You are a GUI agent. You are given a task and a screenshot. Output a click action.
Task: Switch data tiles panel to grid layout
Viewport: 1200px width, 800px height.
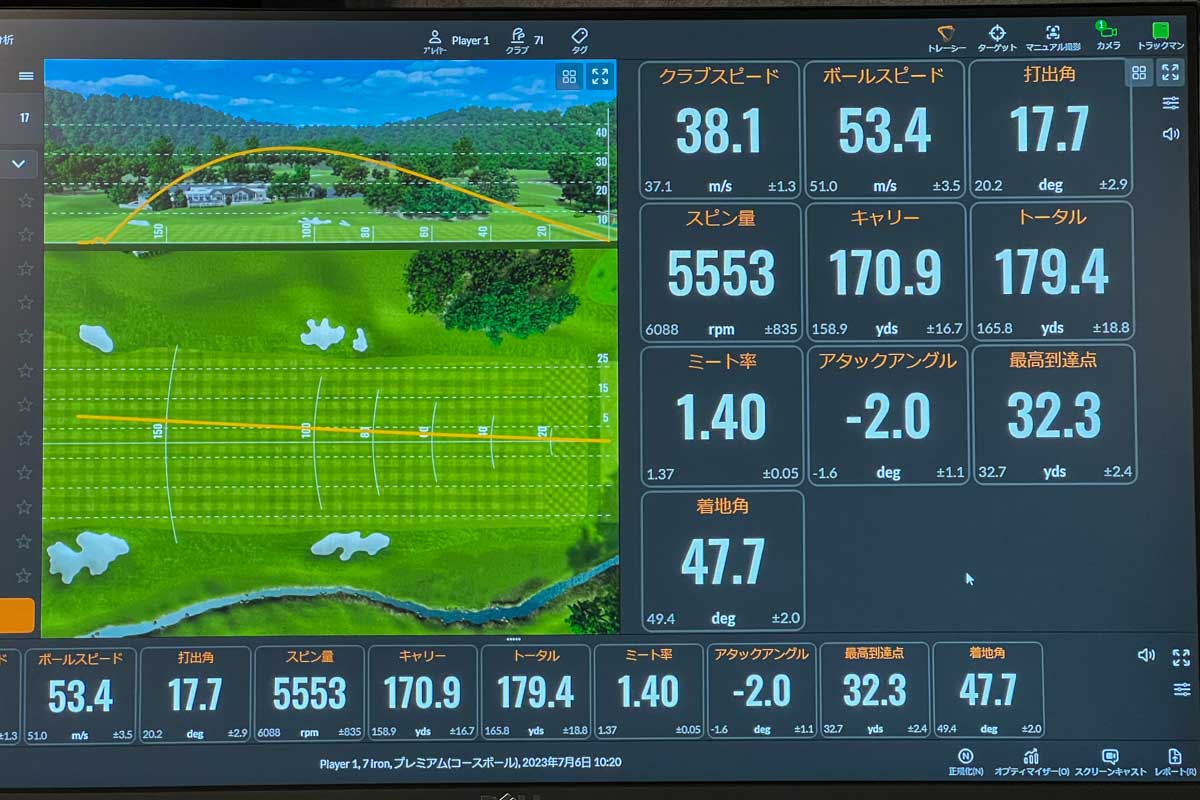pyautogui.click(x=1139, y=73)
